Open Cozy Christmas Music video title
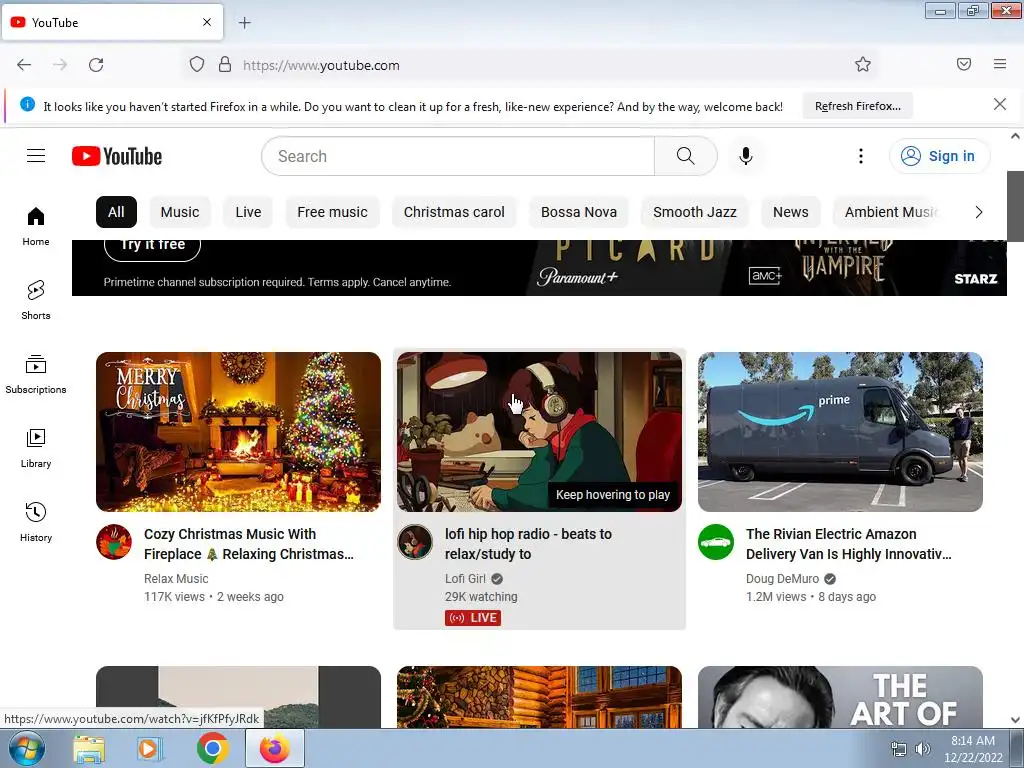The image size is (1024, 768). pos(249,544)
